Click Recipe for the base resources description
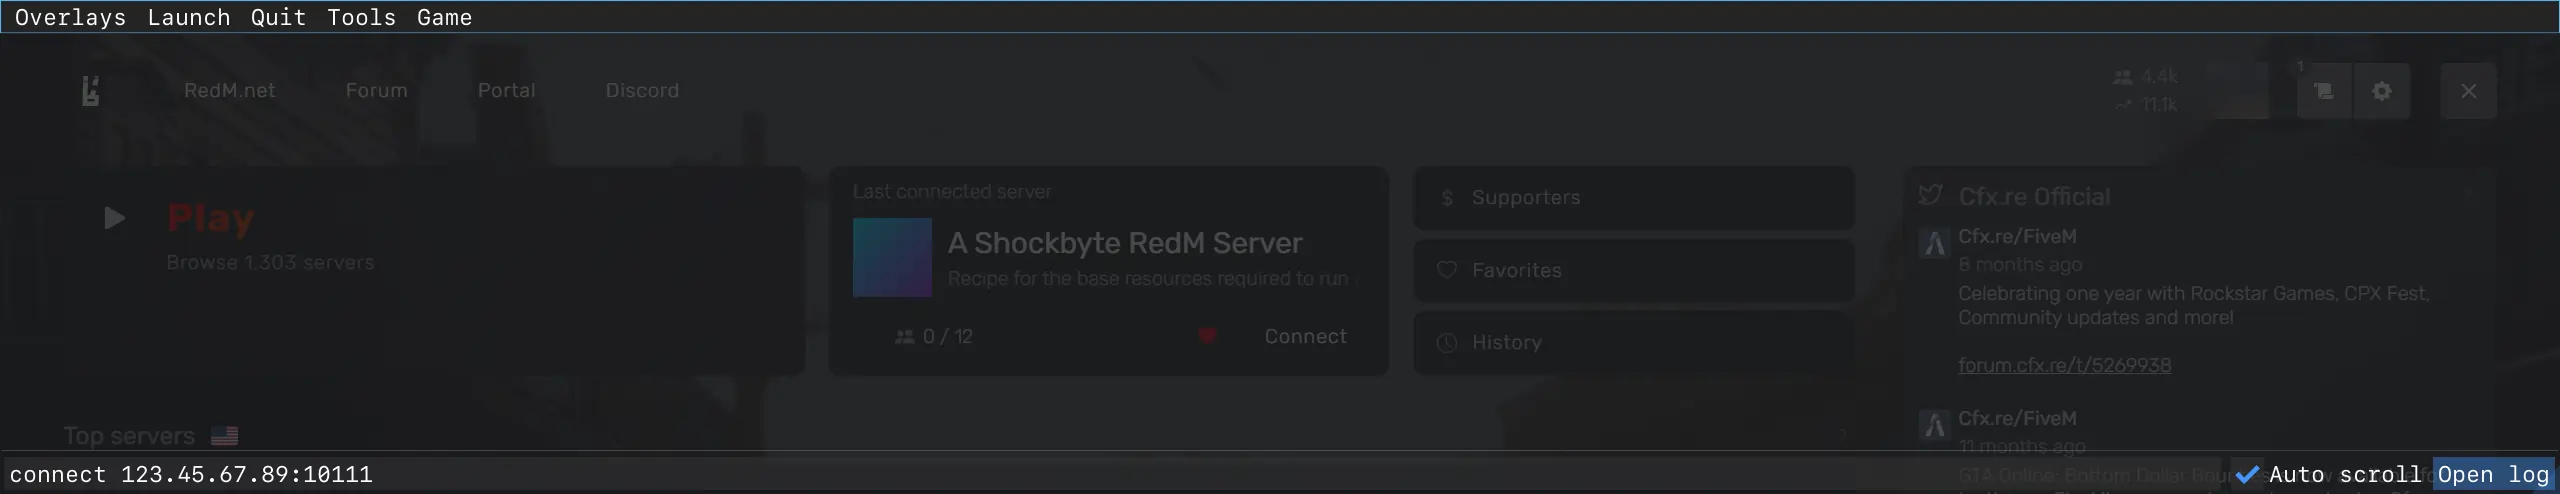Image resolution: width=2560 pixels, height=494 pixels. coord(1151,279)
